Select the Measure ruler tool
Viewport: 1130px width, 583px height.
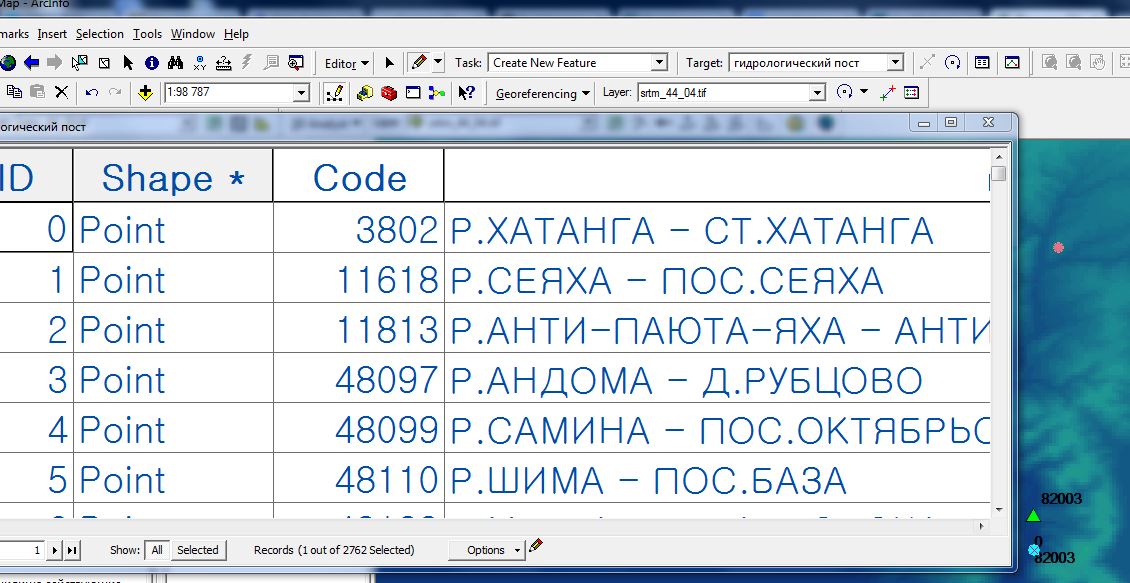(223, 63)
